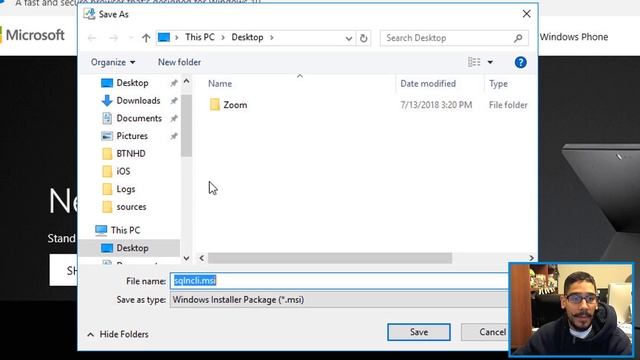Click Desktop in the address breadcrumb
The image size is (640, 360).
tap(247, 37)
